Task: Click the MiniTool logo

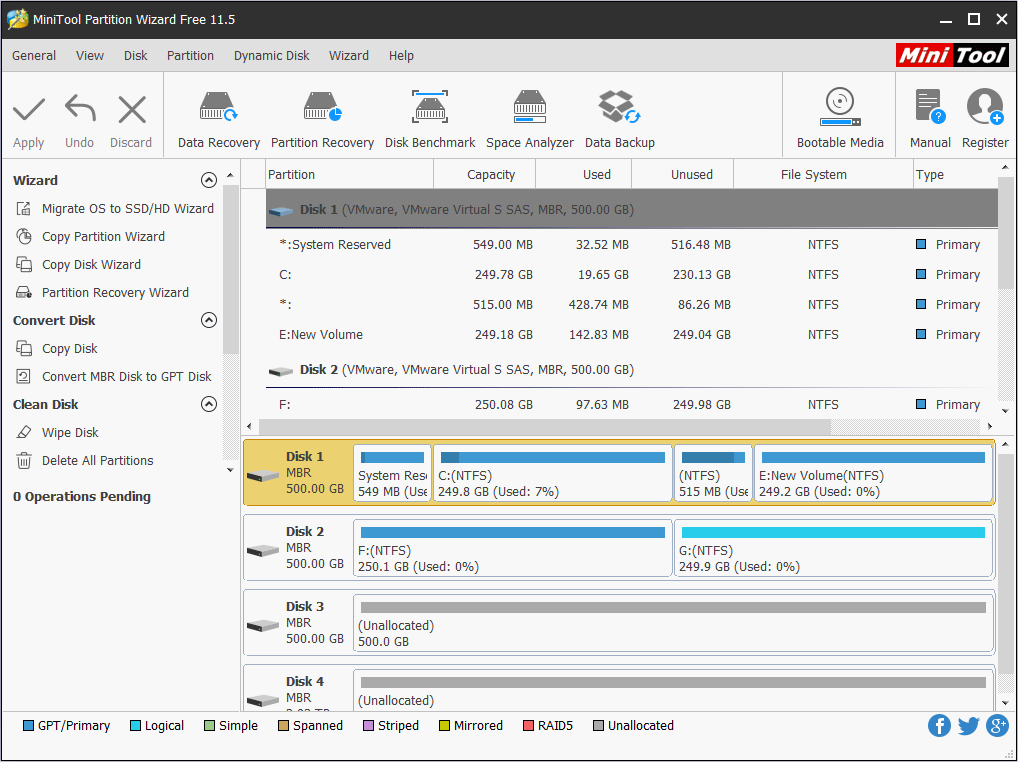Action: click(x=952, y=55)
